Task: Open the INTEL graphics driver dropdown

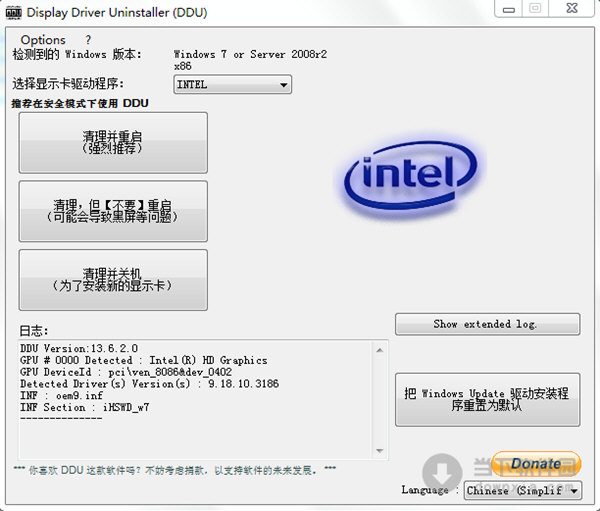Action: tap(233, 85)
